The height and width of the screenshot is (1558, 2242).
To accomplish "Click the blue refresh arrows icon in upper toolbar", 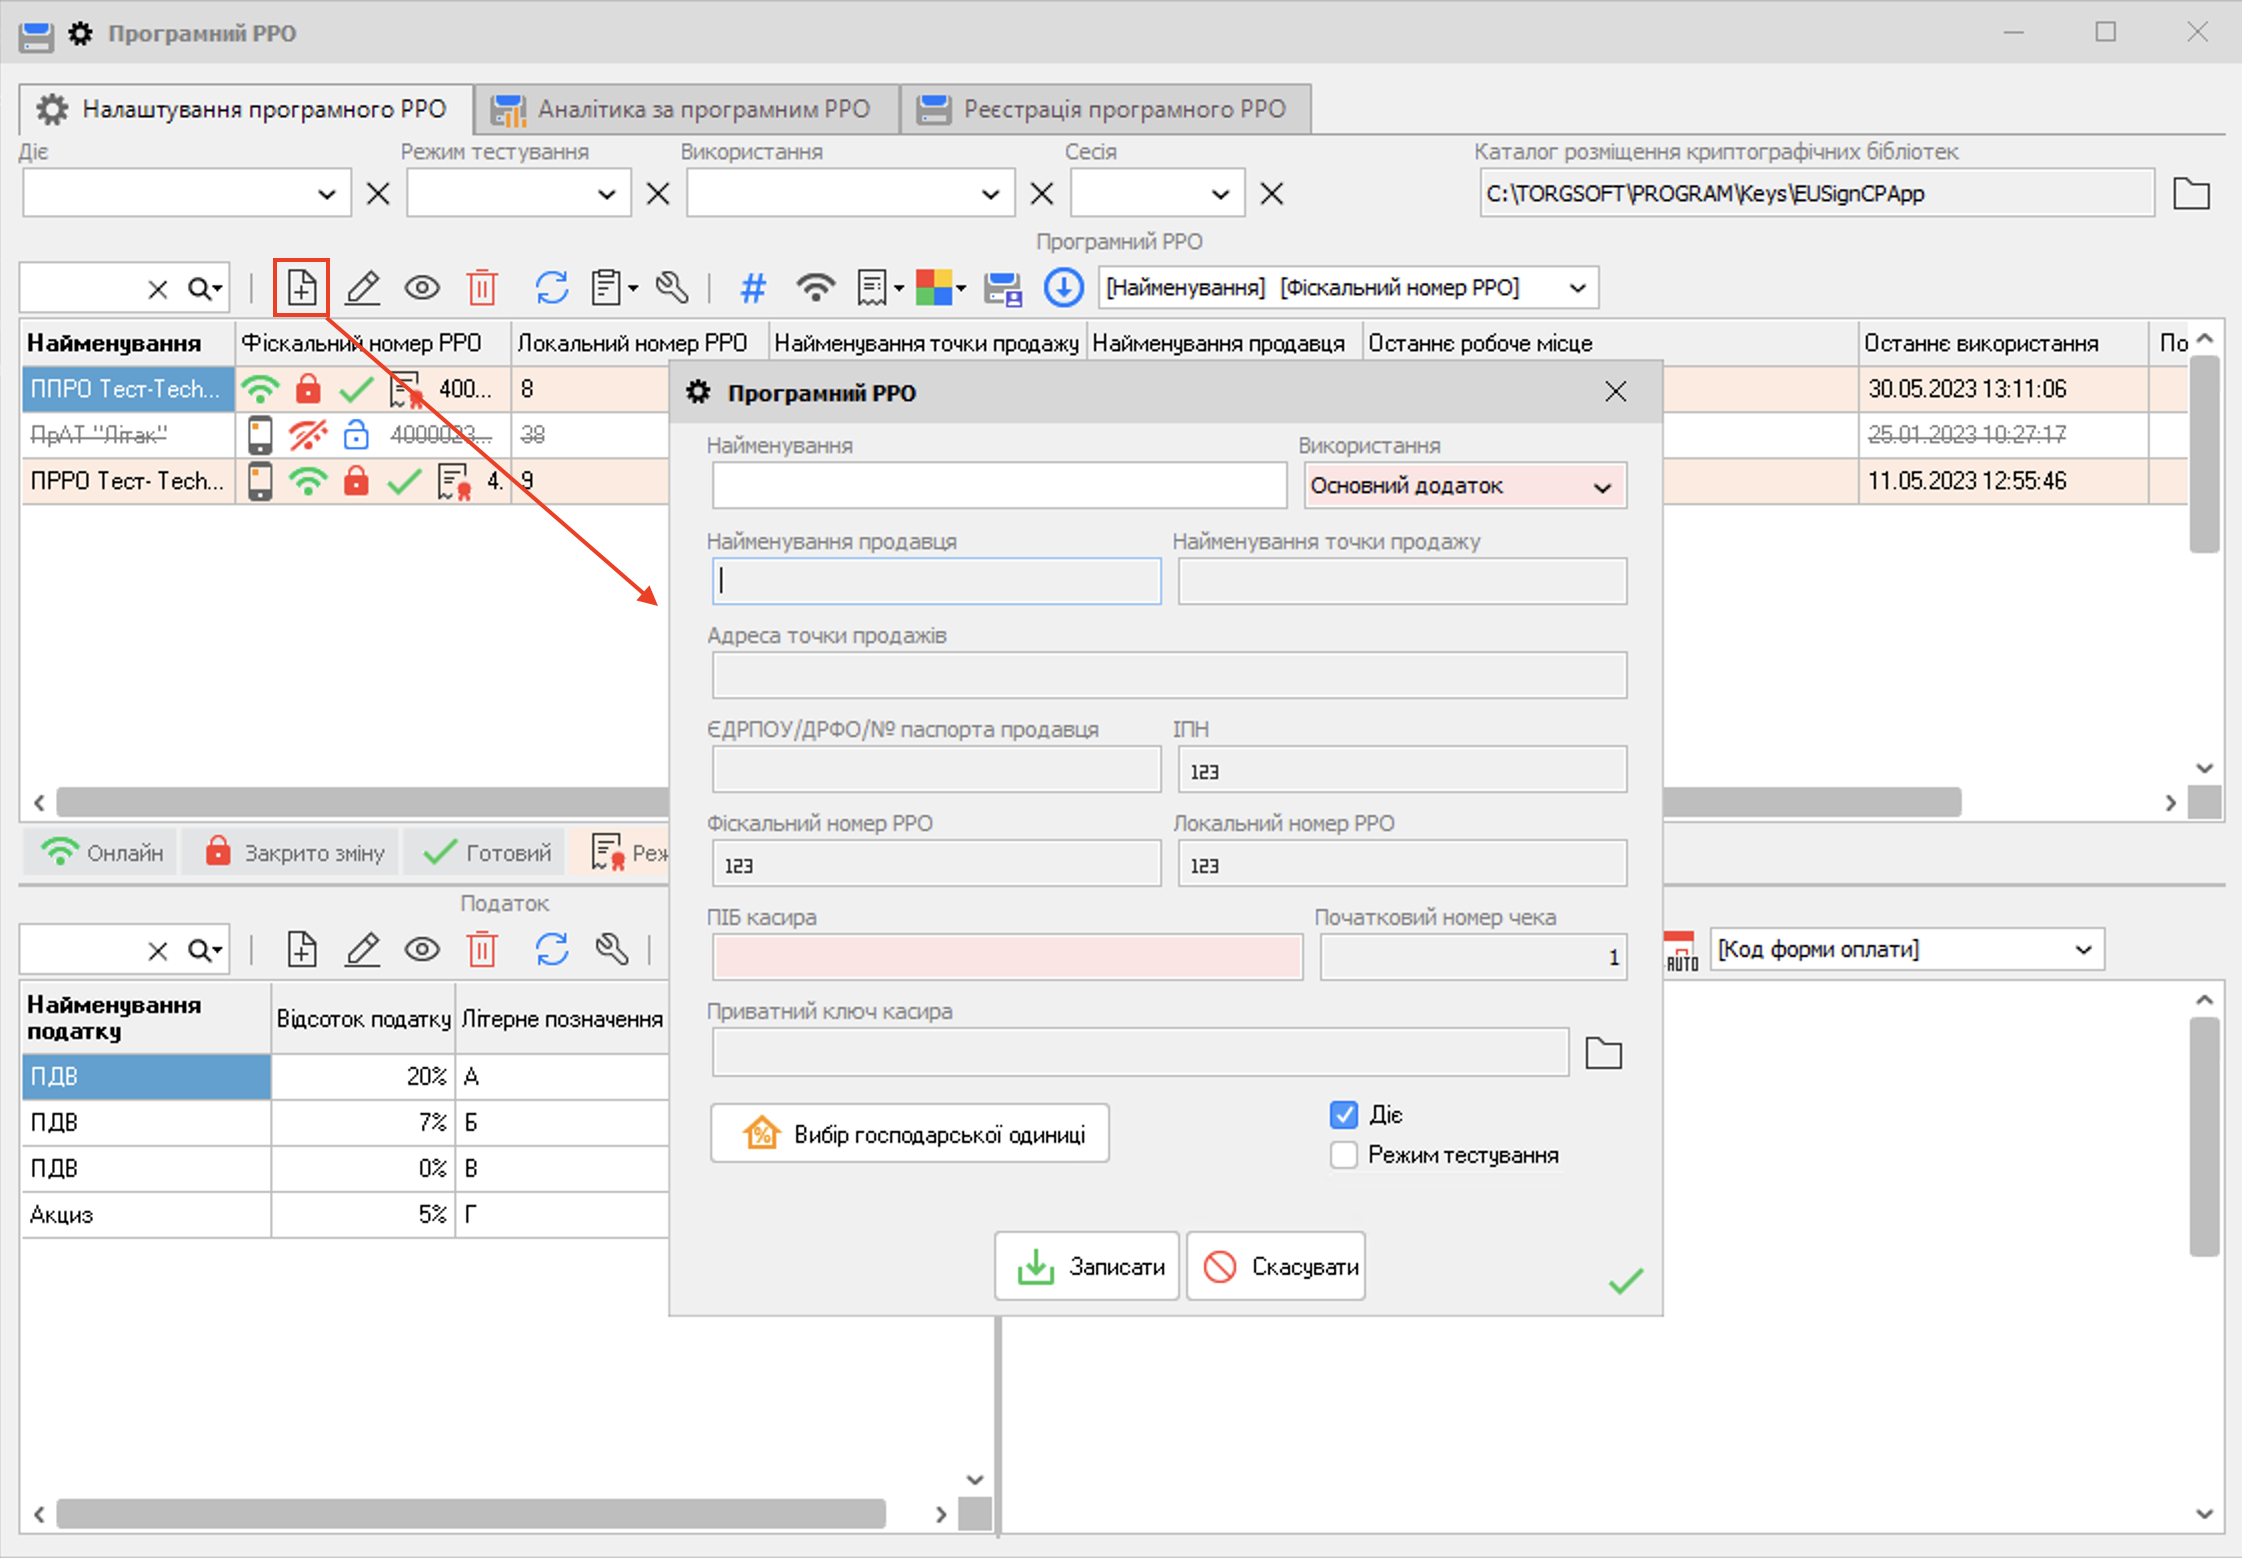I will (x=551, y=288).
